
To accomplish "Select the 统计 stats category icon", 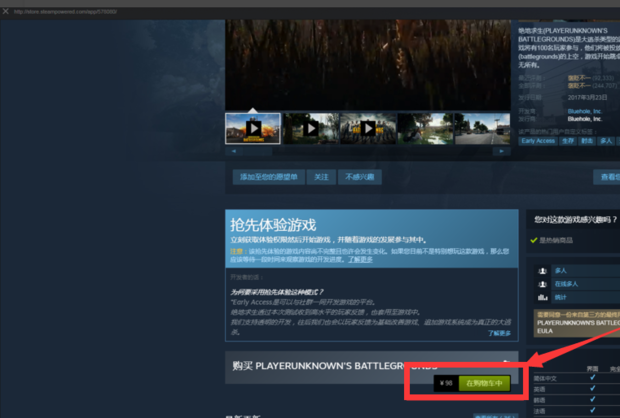I will tap(542, 297).
